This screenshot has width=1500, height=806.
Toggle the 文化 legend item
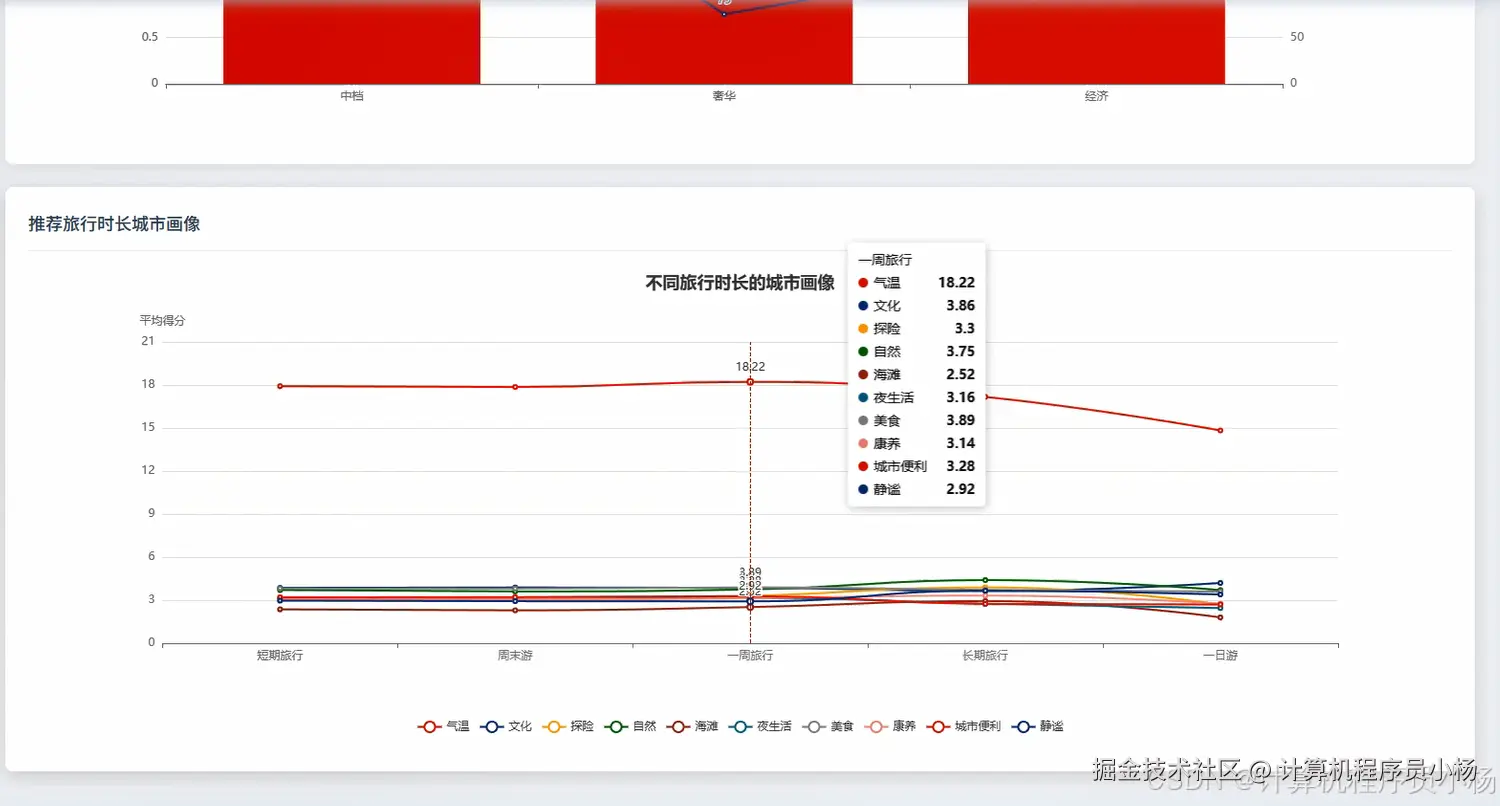(x=506, y=726)
